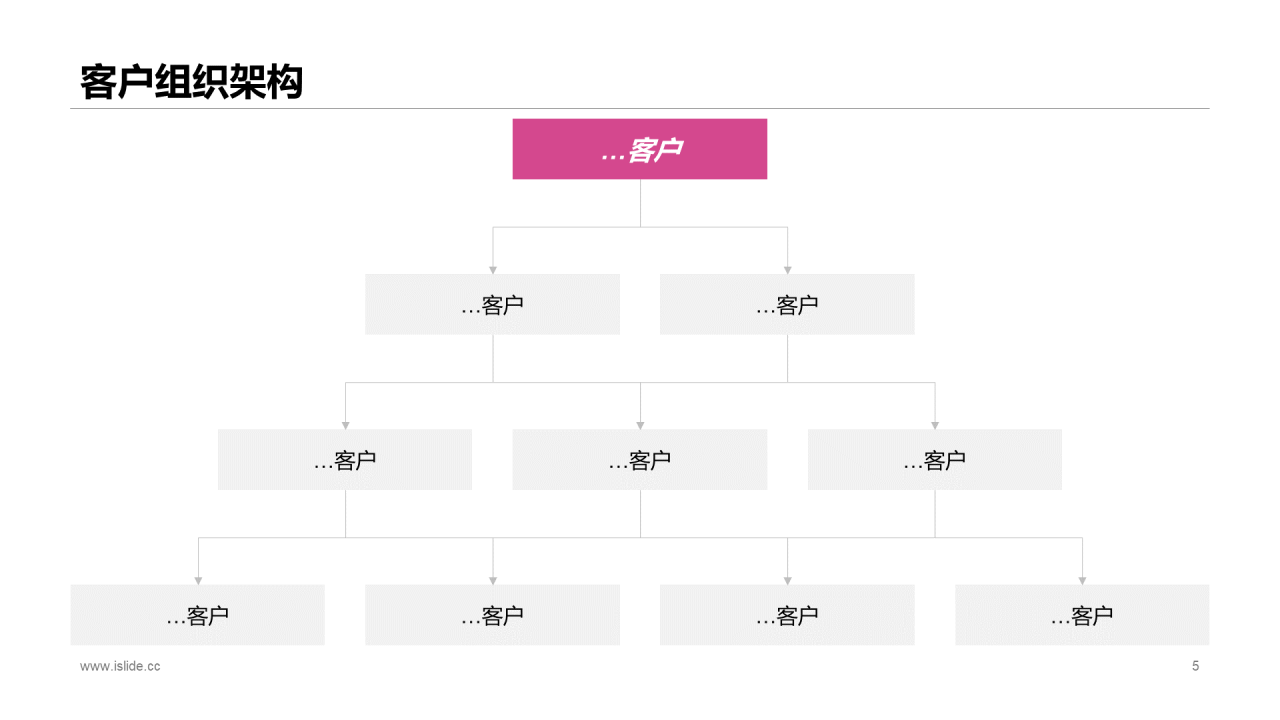The width and height of the screenshot is (1280, 720).
Task: Select arrowhead entering right second-row box
Action: [x=787, y=270]
